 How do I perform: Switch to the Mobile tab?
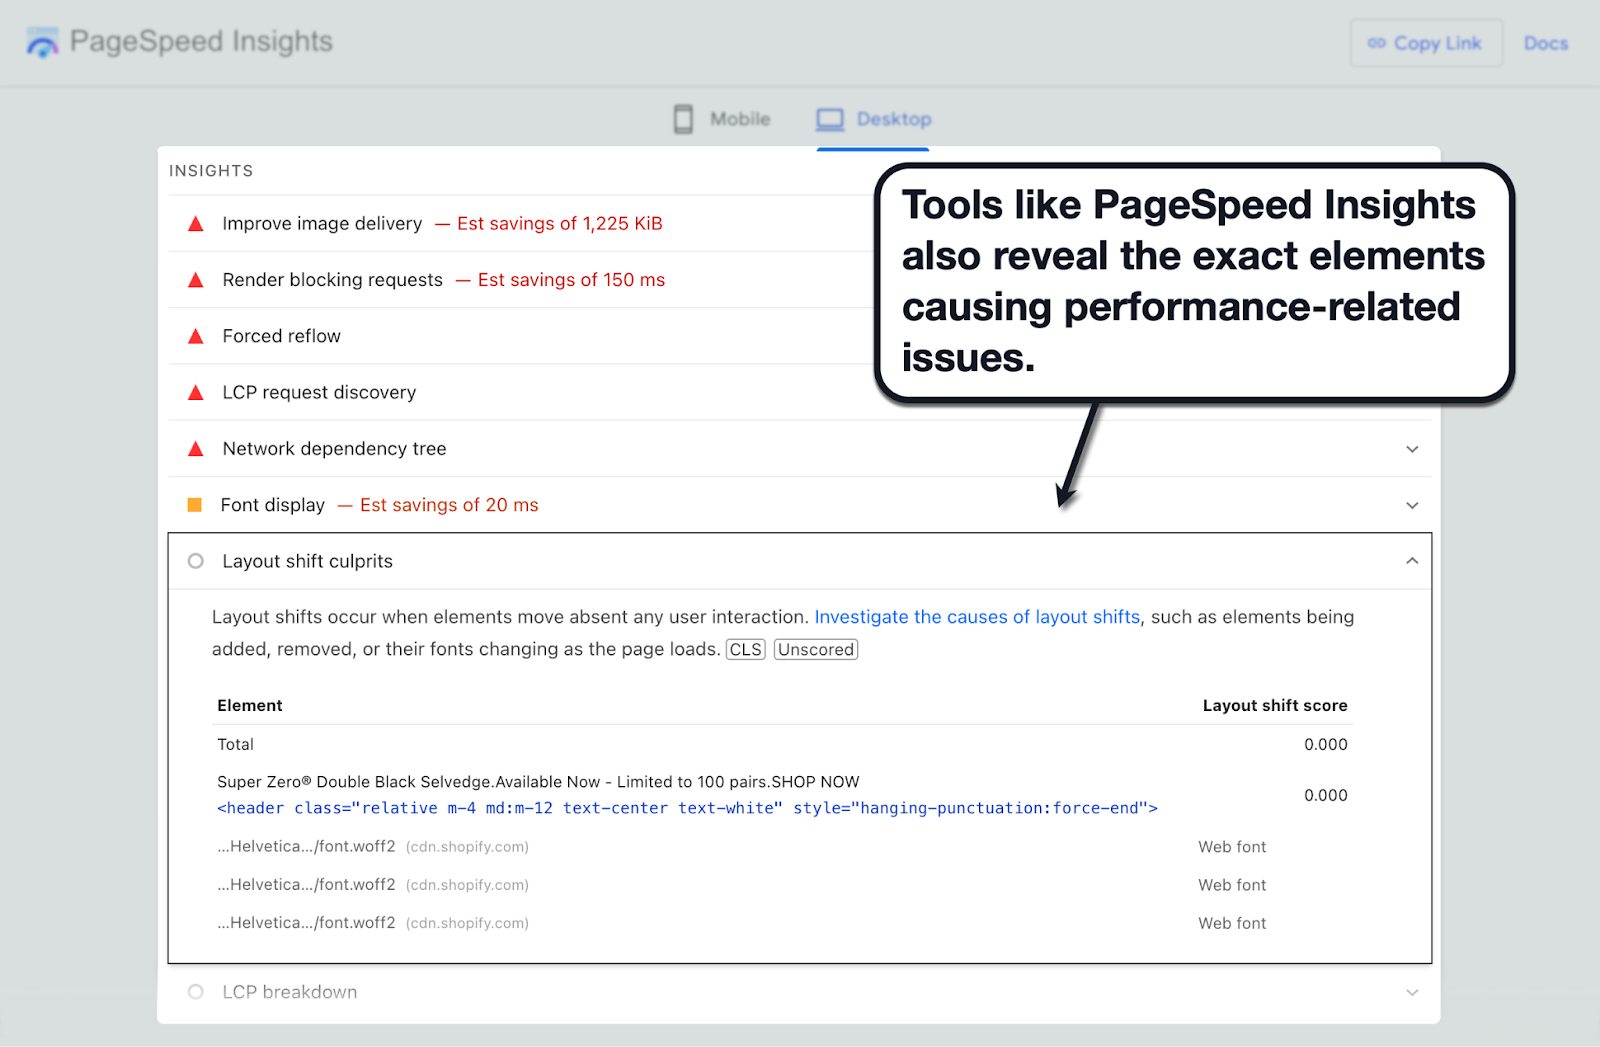pos(722,119)
